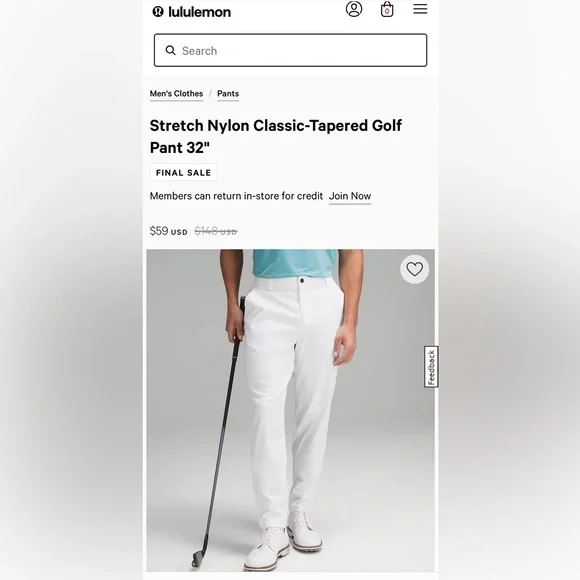Image resolution: width=580 pixels, height=580 pixels.
Task: Click the magnifying glass search icon
Action: pos(170,50)
